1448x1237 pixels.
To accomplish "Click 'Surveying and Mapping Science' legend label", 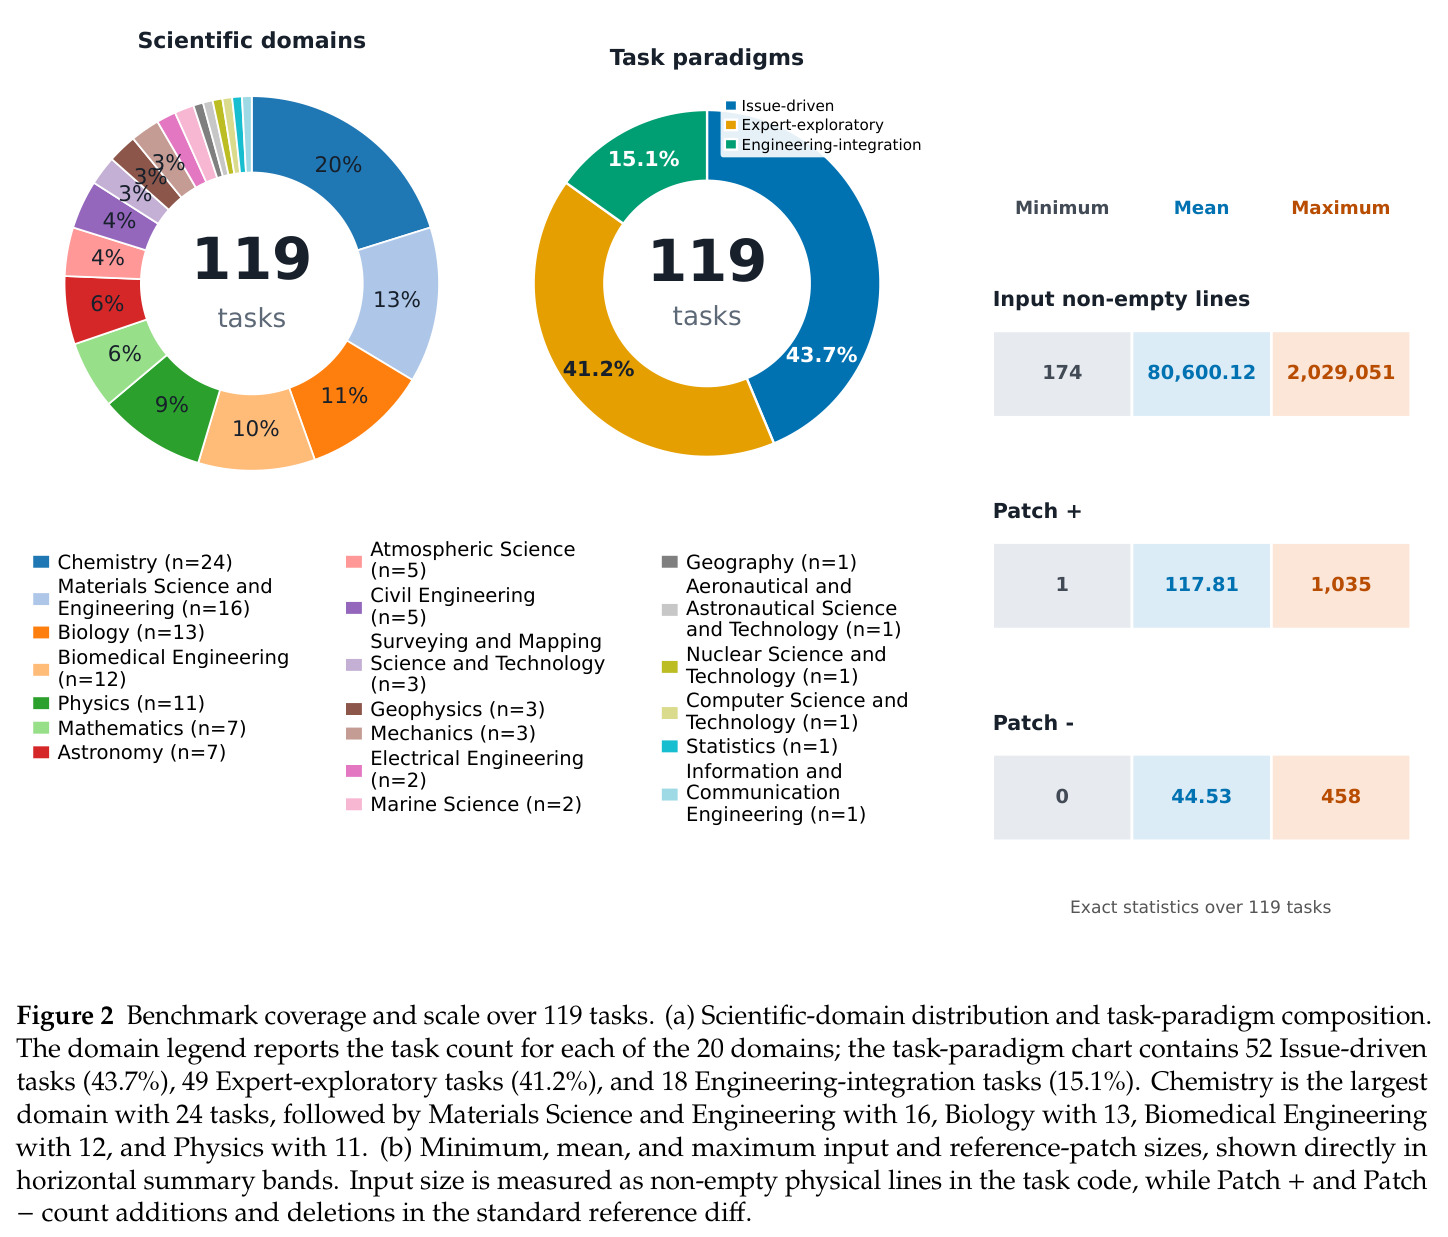I will pos(487,662).
